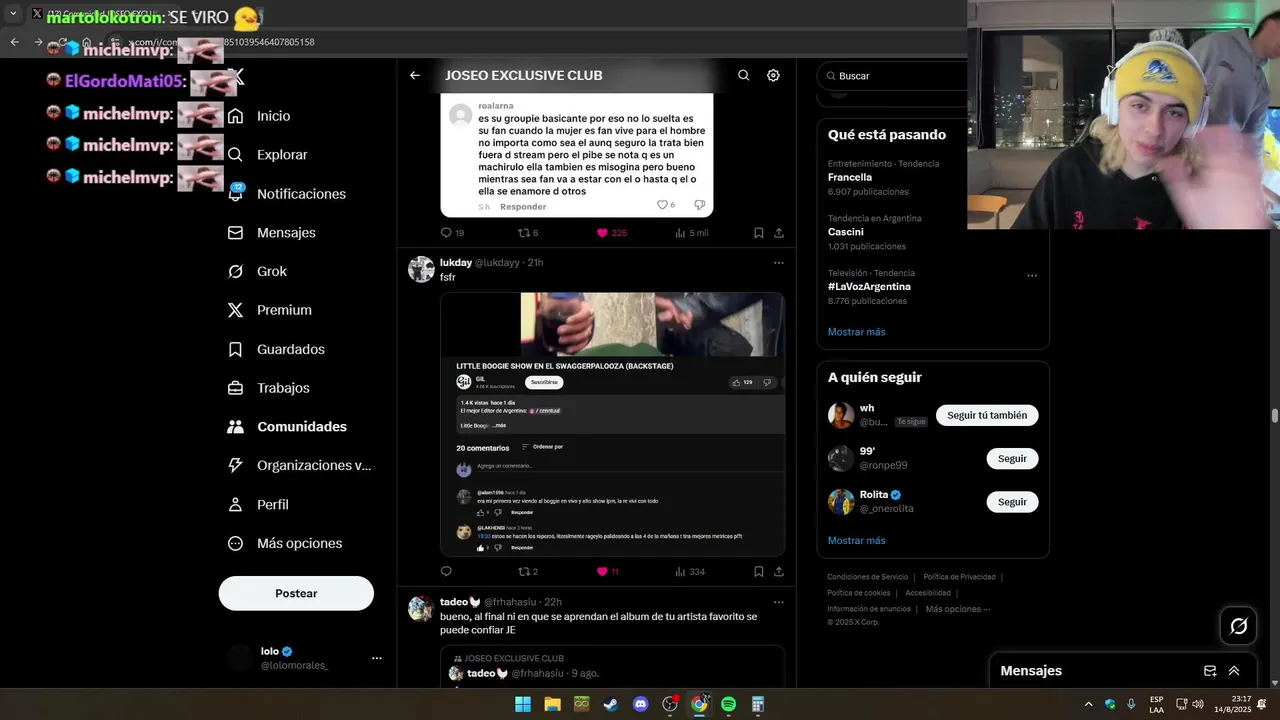Open footer Más opciones menu
The height and width of the screenshot is (720, 1280).
pos(958,609)
